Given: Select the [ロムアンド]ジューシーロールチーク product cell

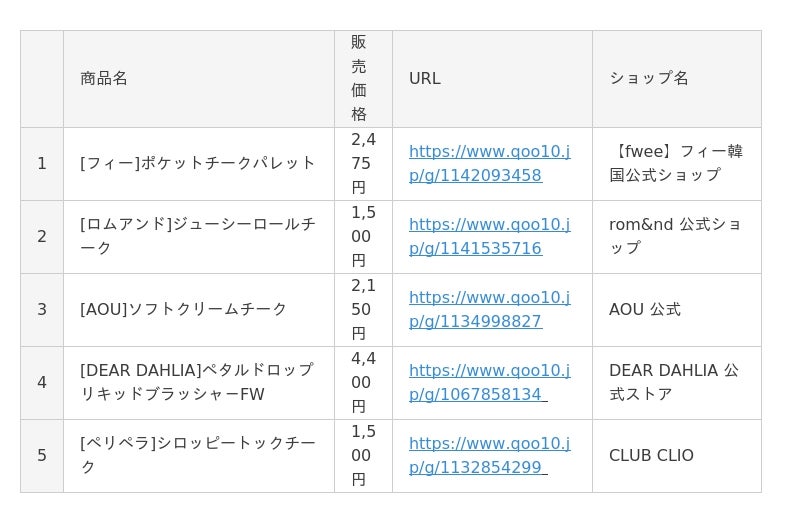Looking at the screenshot, I should click(x=198, y=237).
